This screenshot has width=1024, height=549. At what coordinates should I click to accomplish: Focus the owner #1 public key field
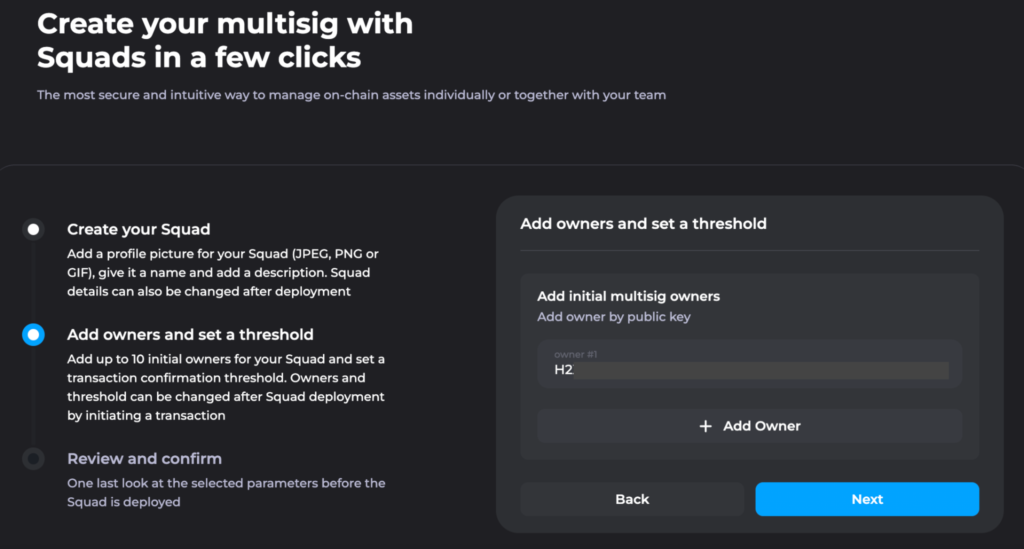coord(749,364)
